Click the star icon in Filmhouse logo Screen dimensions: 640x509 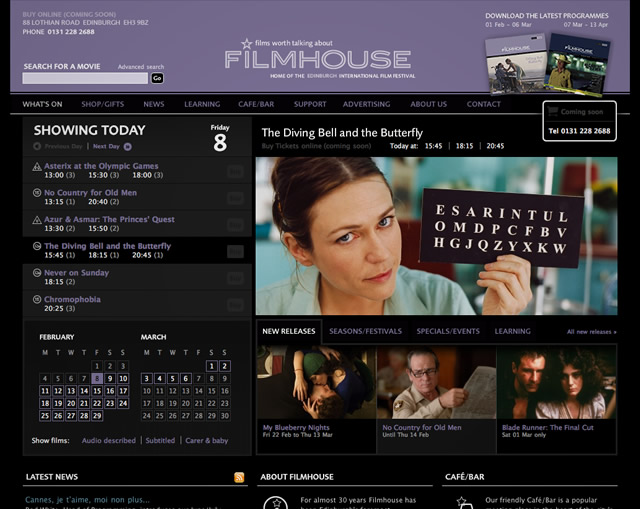[247, 43]
